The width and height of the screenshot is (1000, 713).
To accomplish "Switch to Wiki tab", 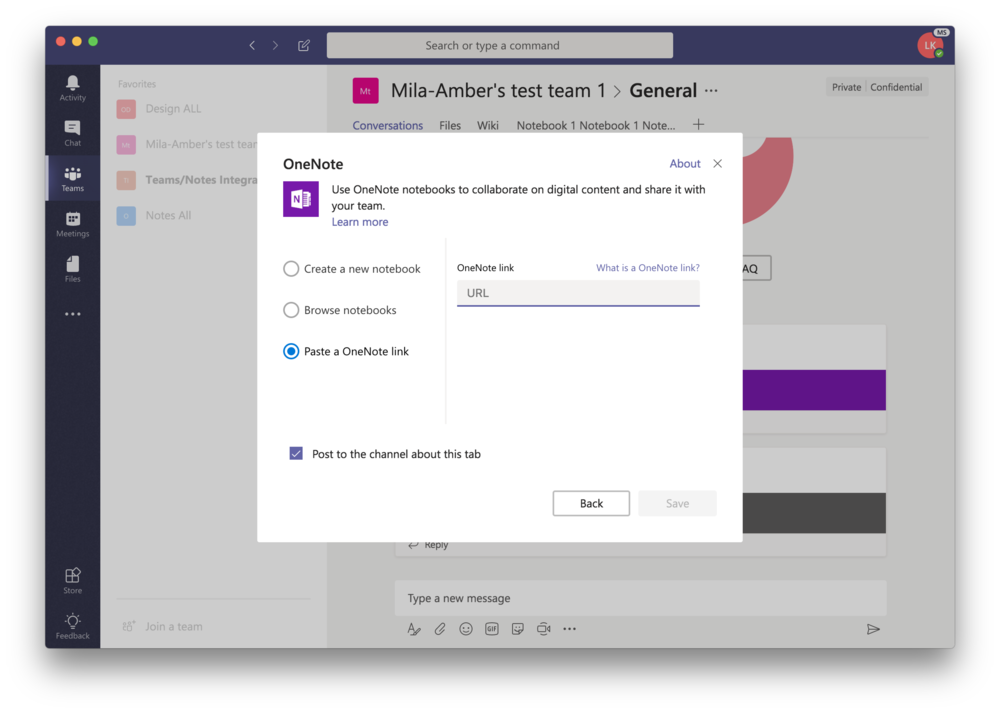I will [x=488, y=126].
